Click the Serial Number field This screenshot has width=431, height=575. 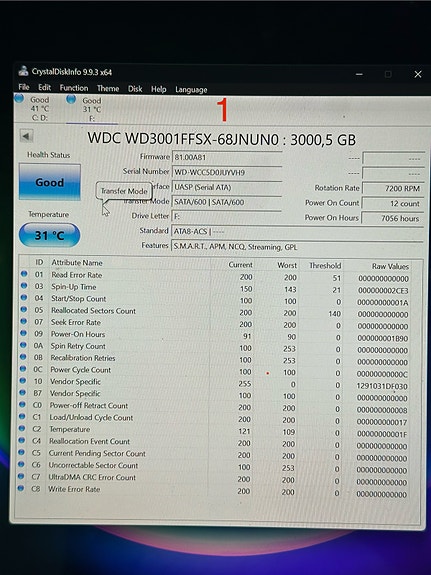point(227,172)
